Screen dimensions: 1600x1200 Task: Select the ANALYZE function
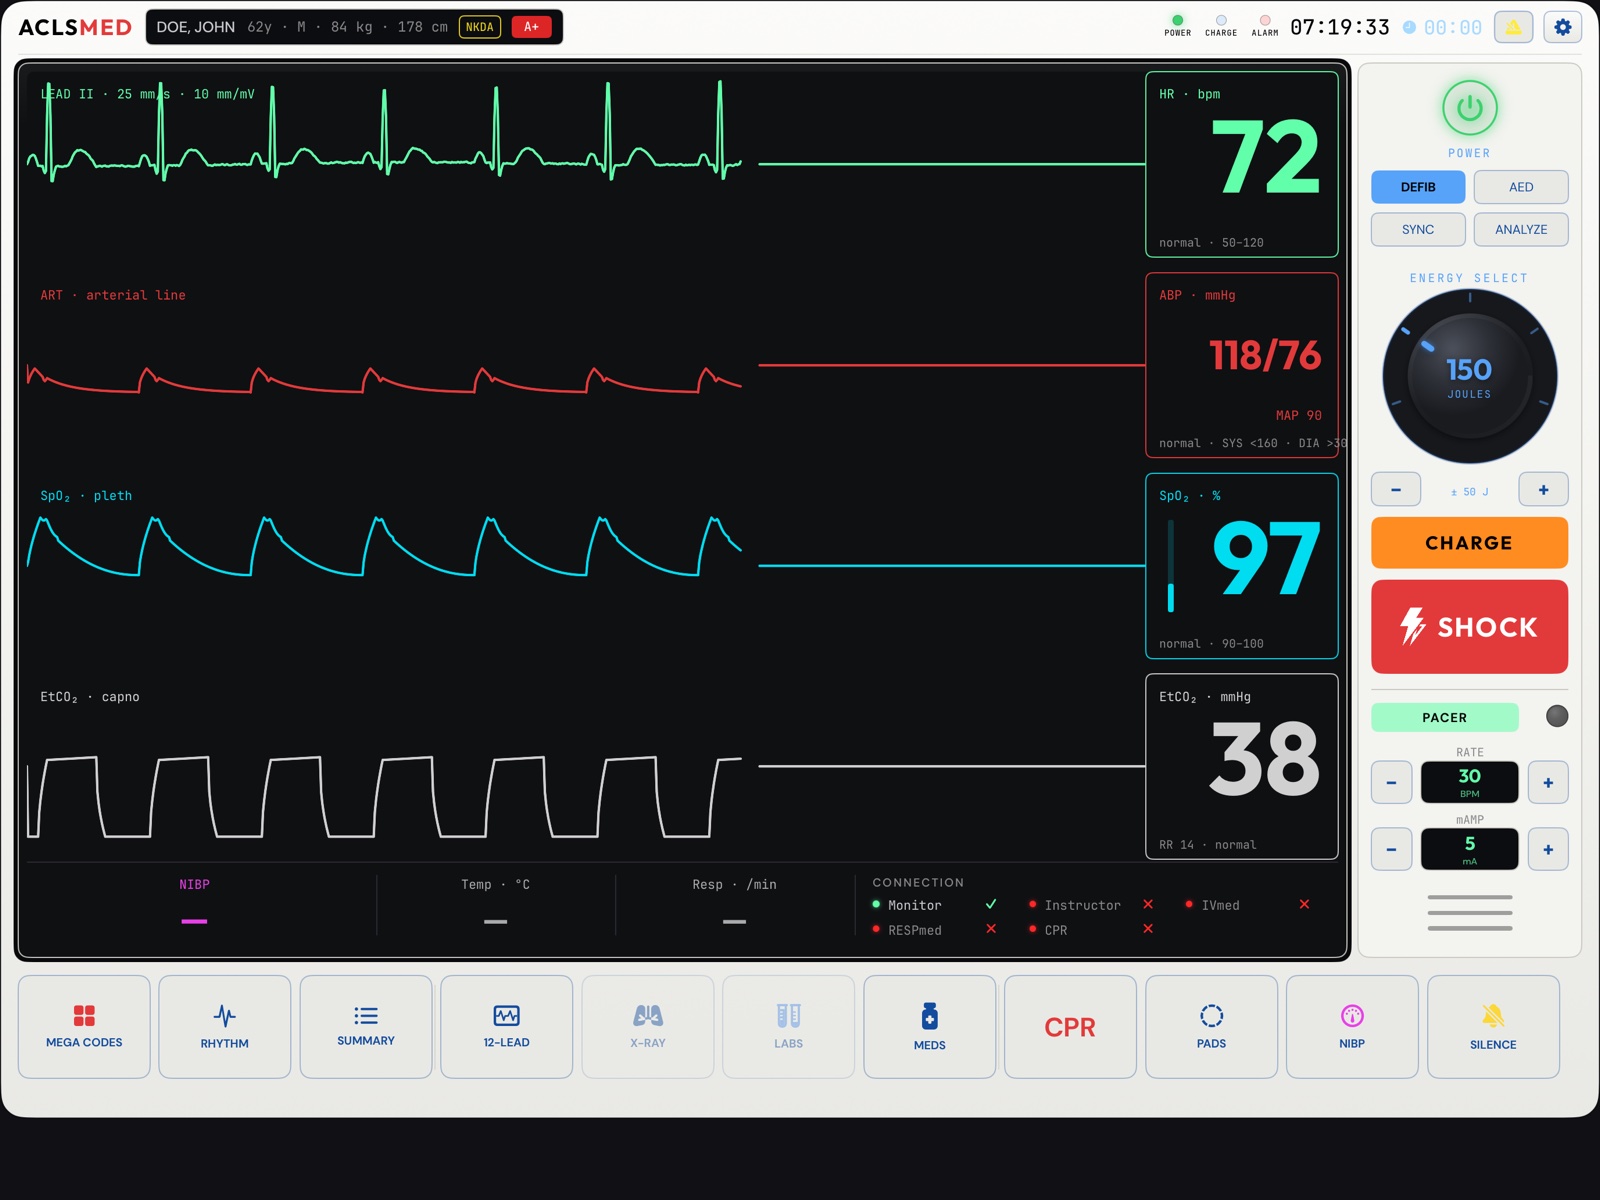(1521, 229)
